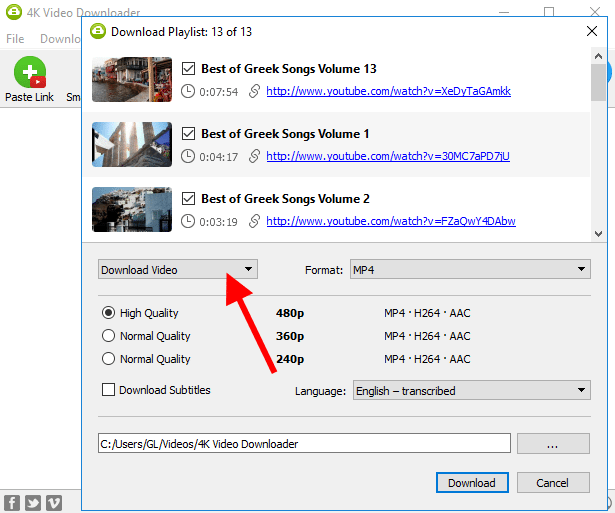
Task: Maximize the 4K Video Downloader main window
Action: (549, 12)
